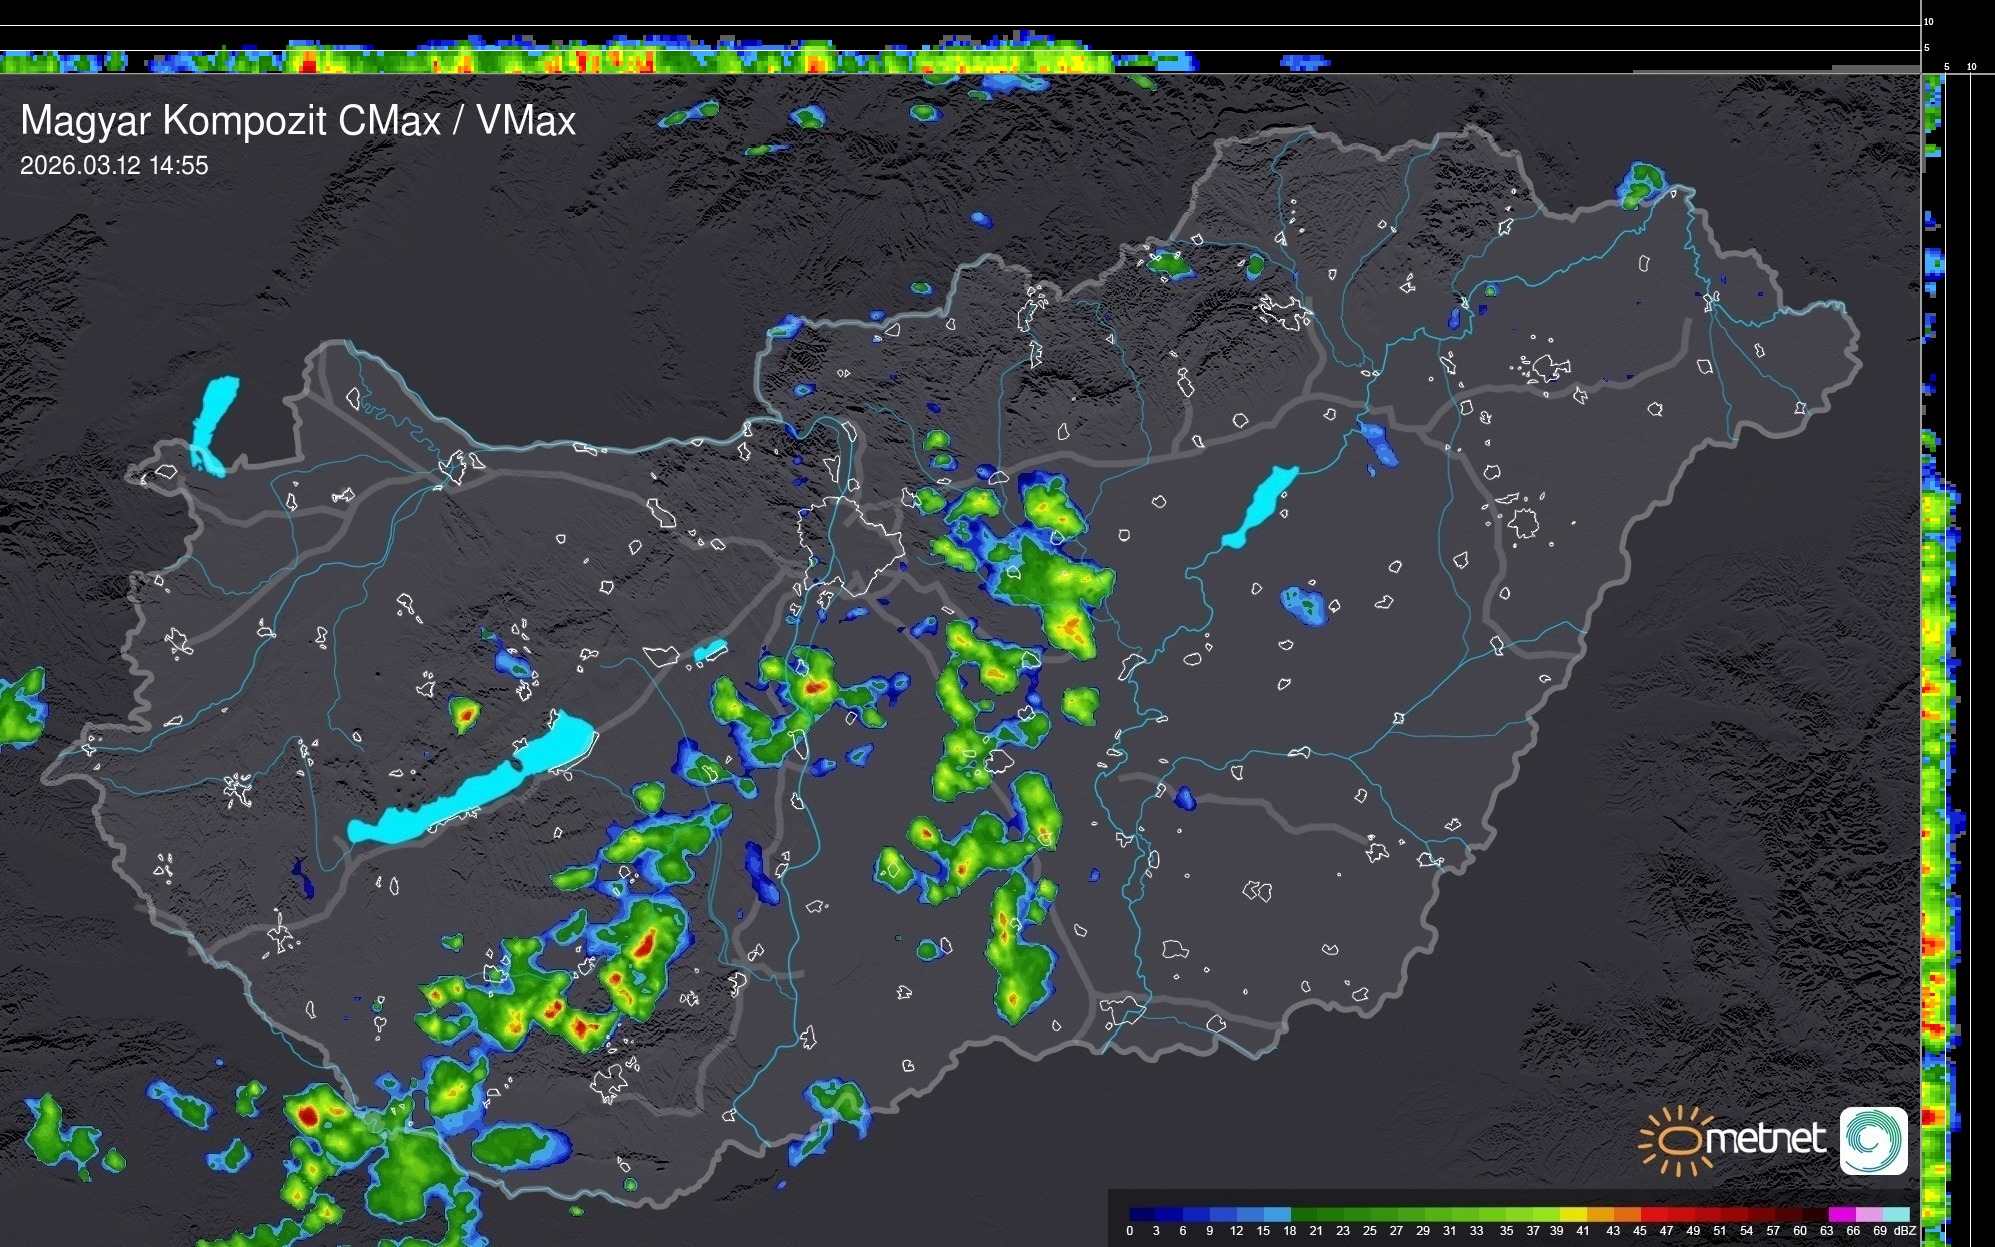This screenshot has width=1995, height=1247.
Task: Click the top-right vertical scale label 10
Action: click(x=1928, y=21)
